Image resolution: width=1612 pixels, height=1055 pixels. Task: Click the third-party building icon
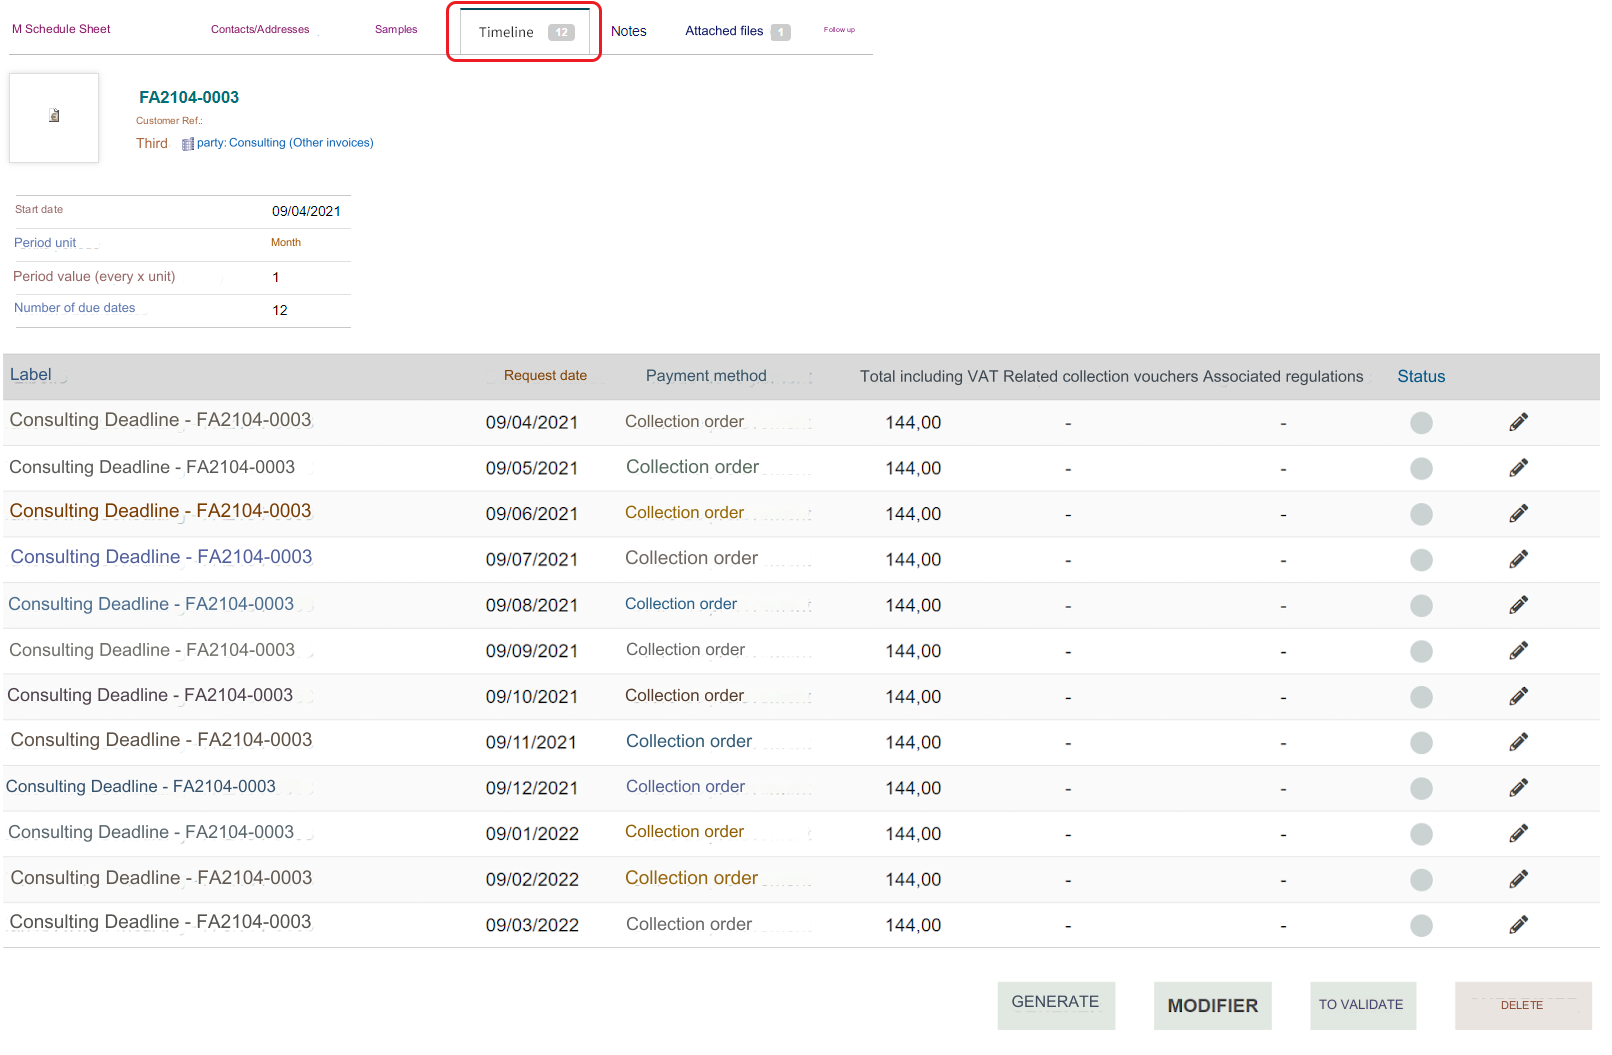tap(188, 144)
